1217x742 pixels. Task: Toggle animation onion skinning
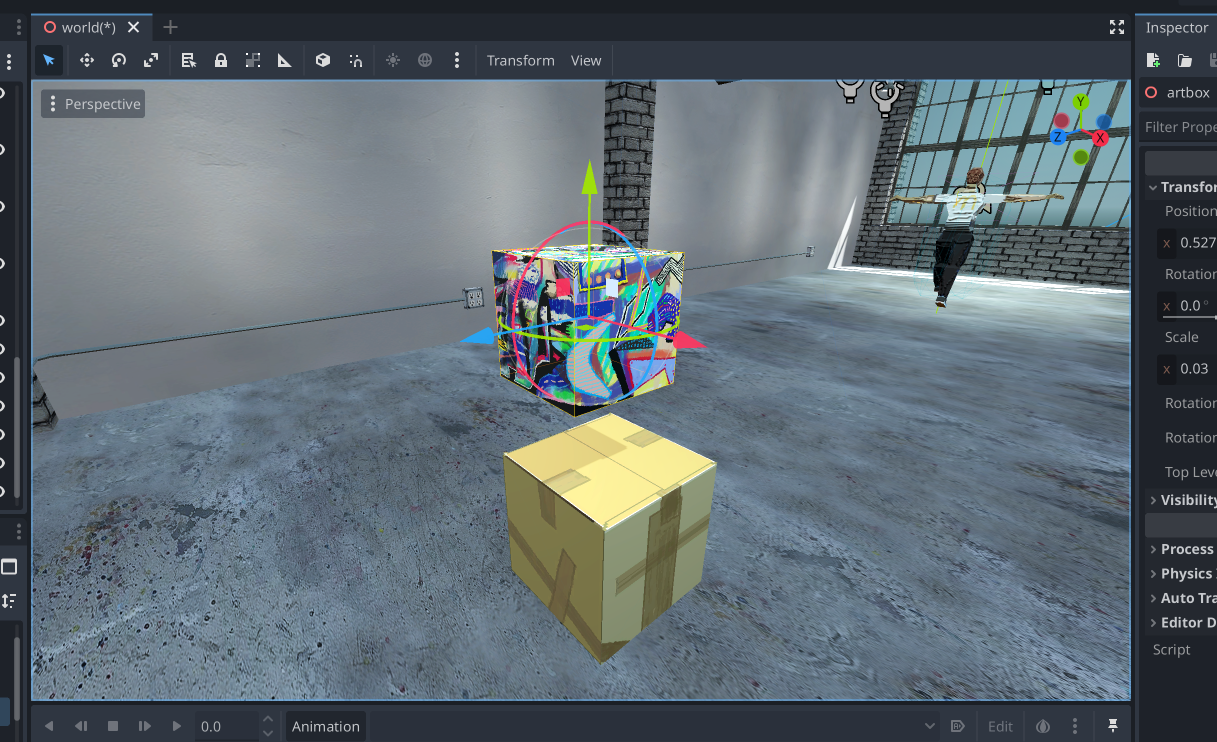click(x=1043, y=726)
